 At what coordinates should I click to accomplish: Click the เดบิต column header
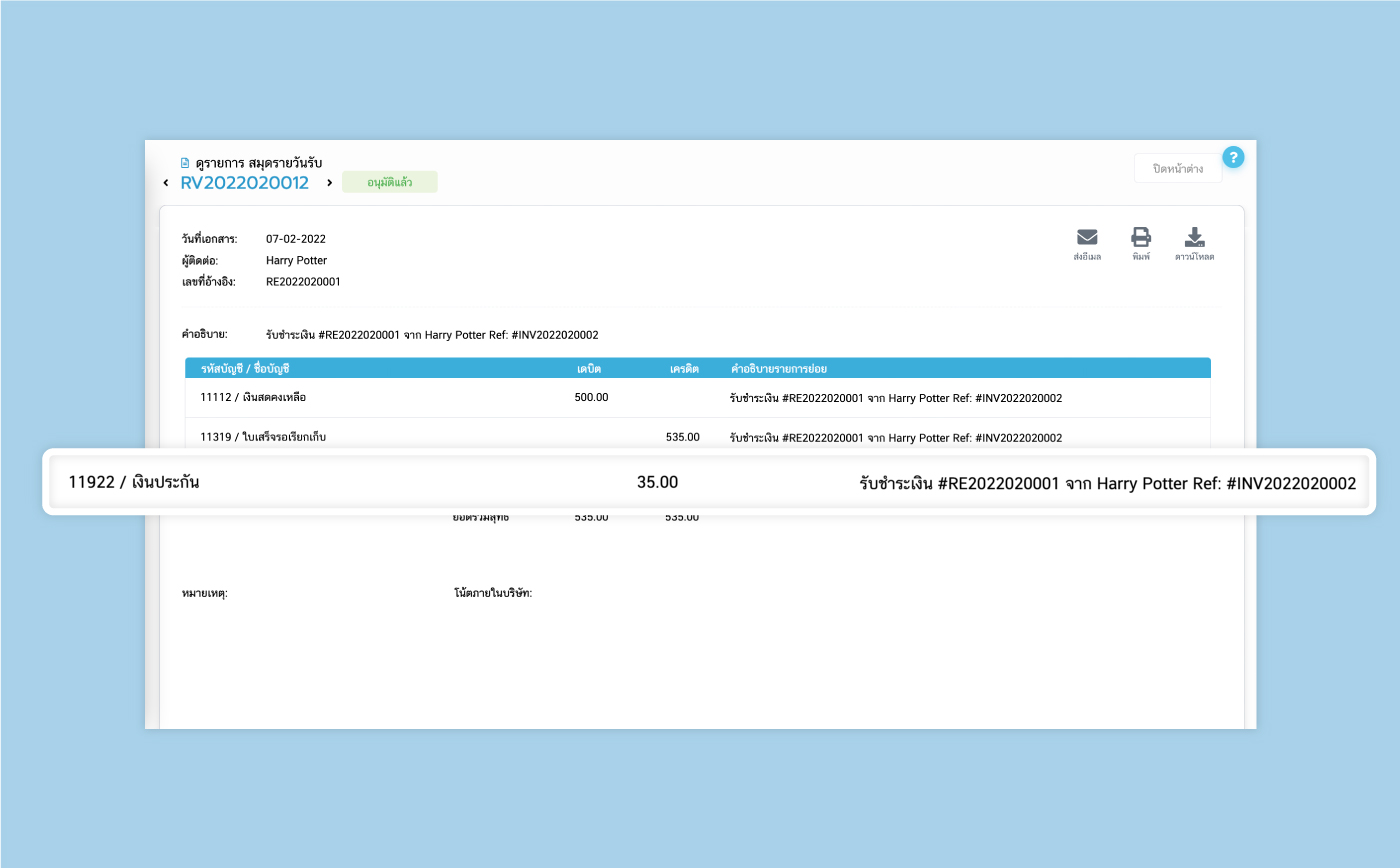[588, 369]
